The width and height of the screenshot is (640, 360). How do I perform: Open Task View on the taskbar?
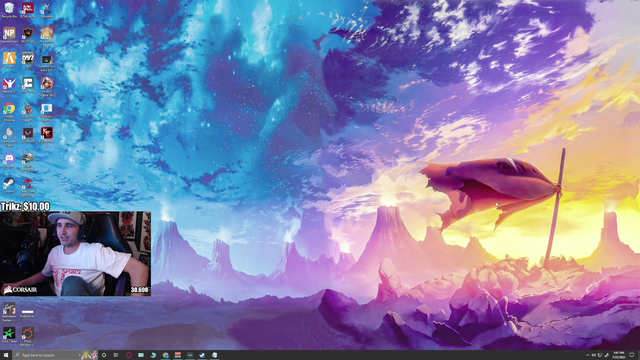(116, 355)
